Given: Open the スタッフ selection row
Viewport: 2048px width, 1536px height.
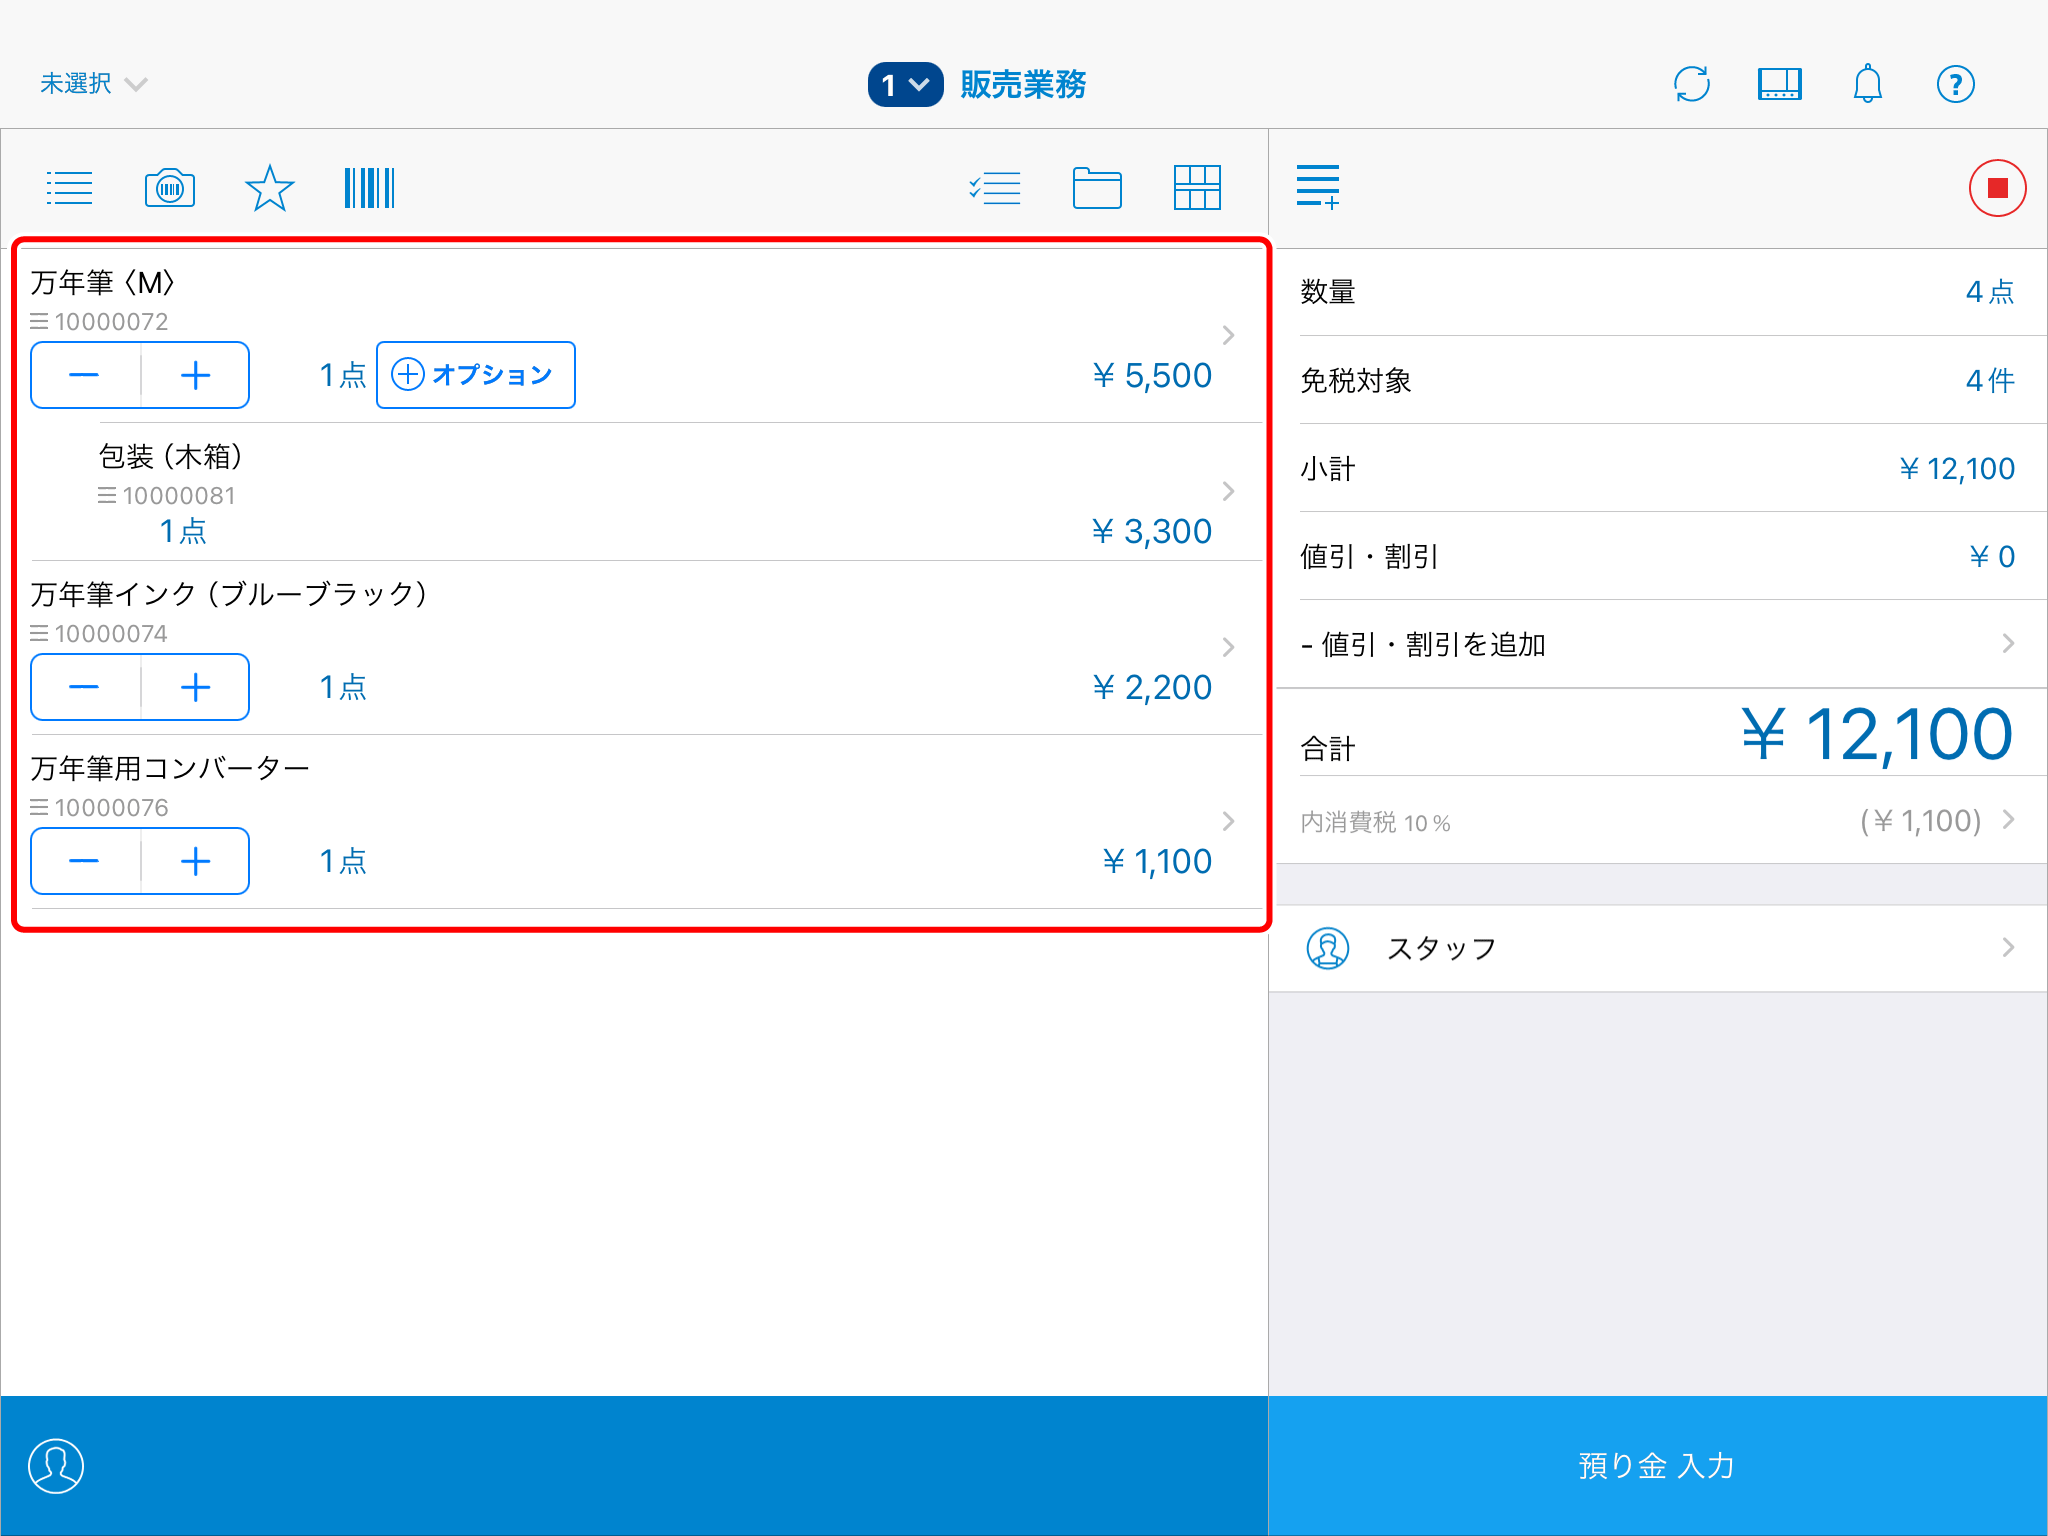Looking at the screenshot, I should 1658,948.
